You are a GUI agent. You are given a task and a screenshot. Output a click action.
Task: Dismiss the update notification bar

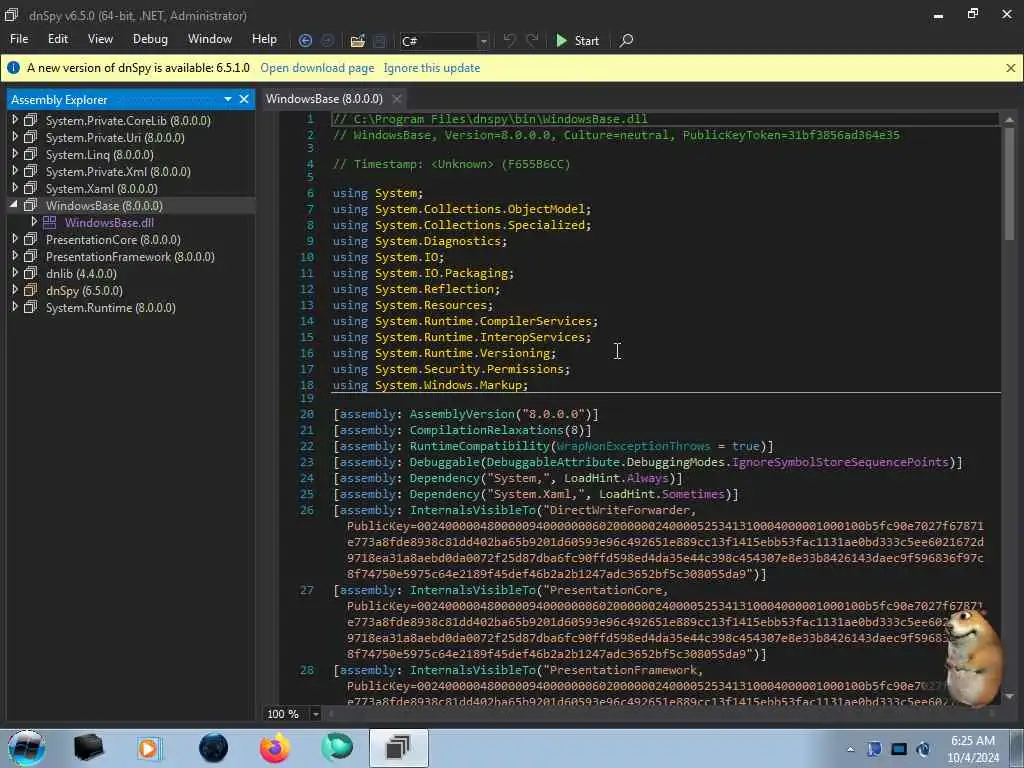coord(1010,68)
